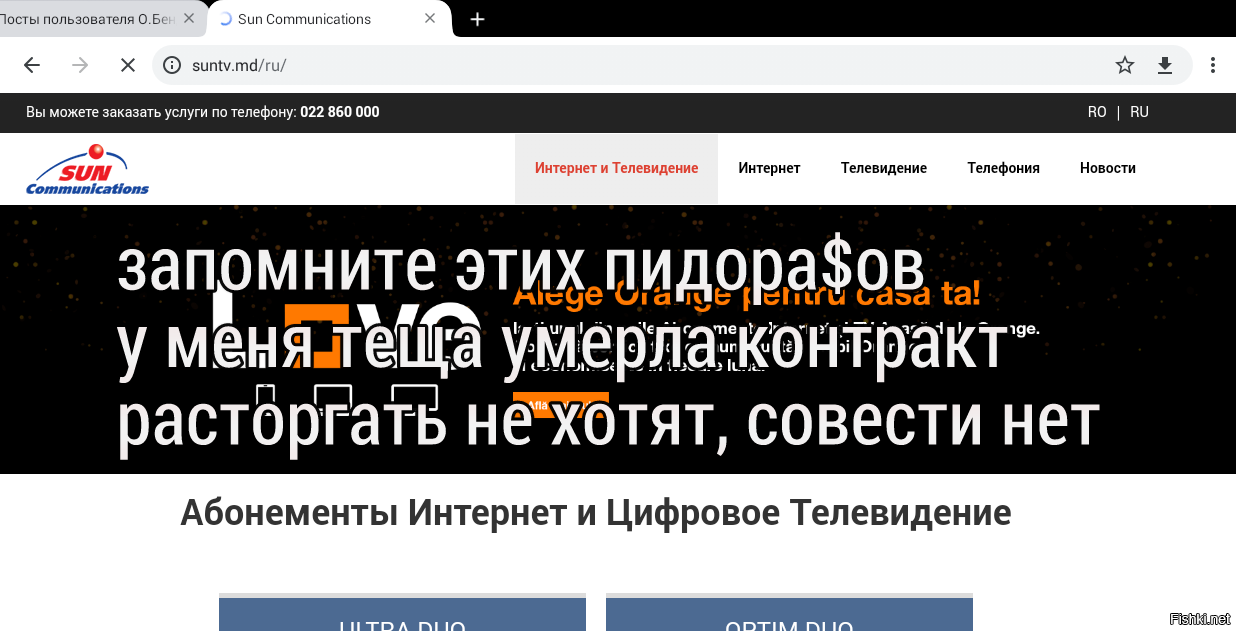Open the downloads icon in toolbar

click(1164, 65)
